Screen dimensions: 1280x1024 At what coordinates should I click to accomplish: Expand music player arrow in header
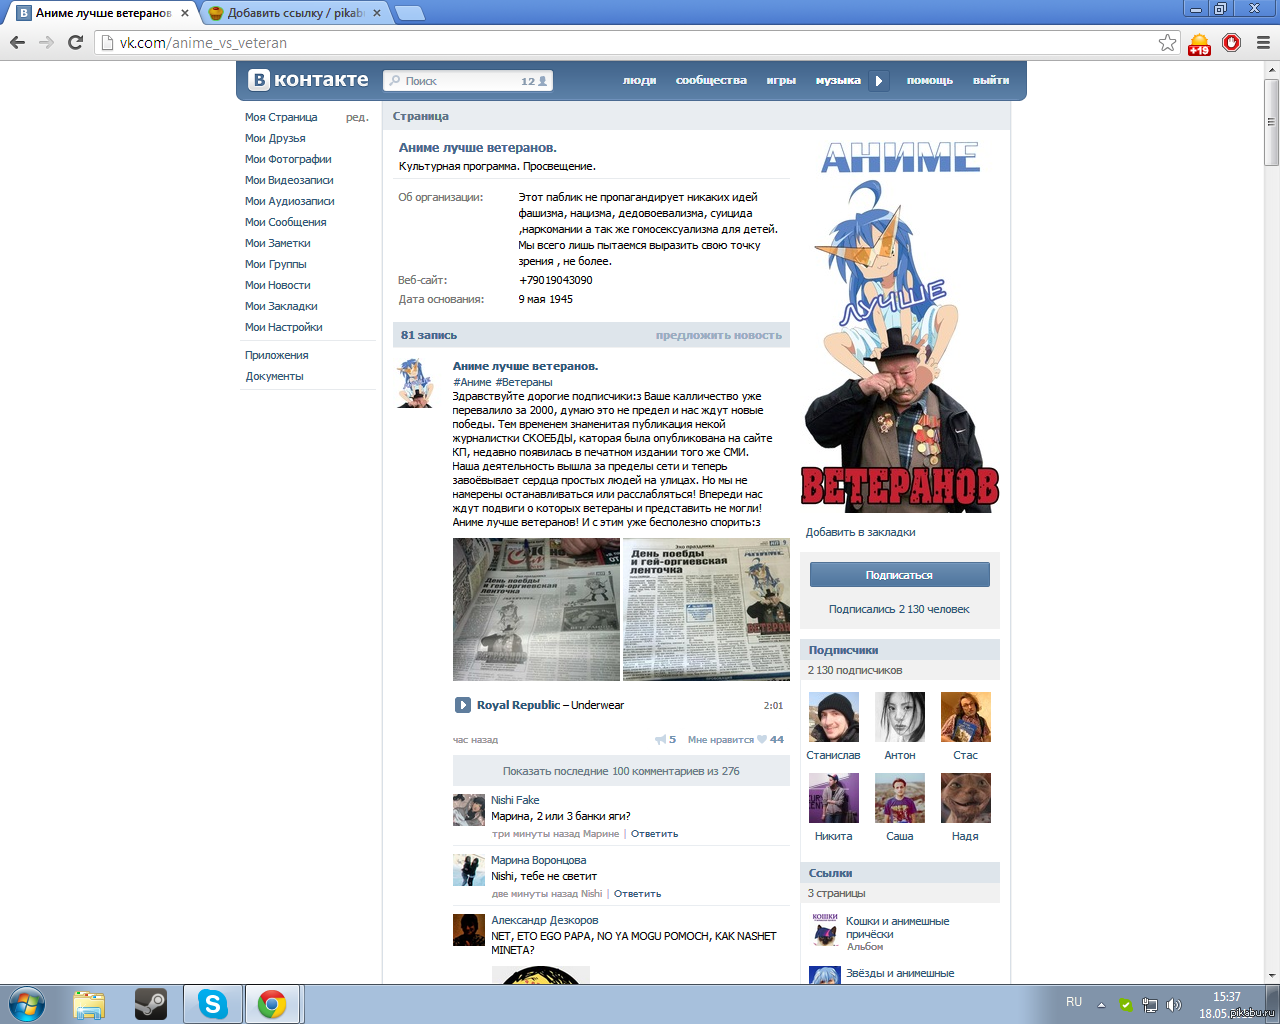(878, 81)
